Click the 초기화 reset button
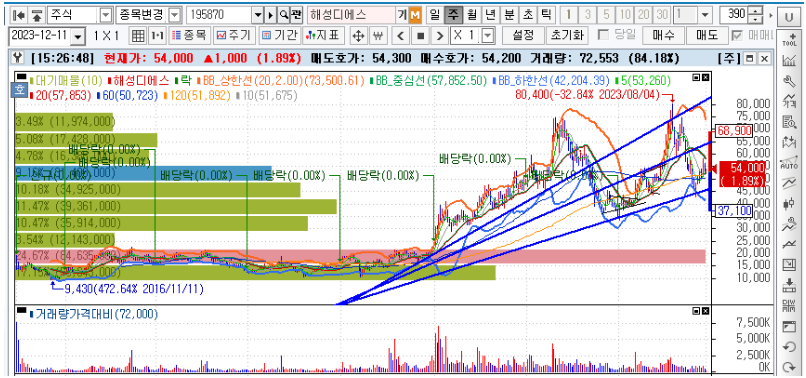Viewport: 806px width, 378px height. coord(567,35)
